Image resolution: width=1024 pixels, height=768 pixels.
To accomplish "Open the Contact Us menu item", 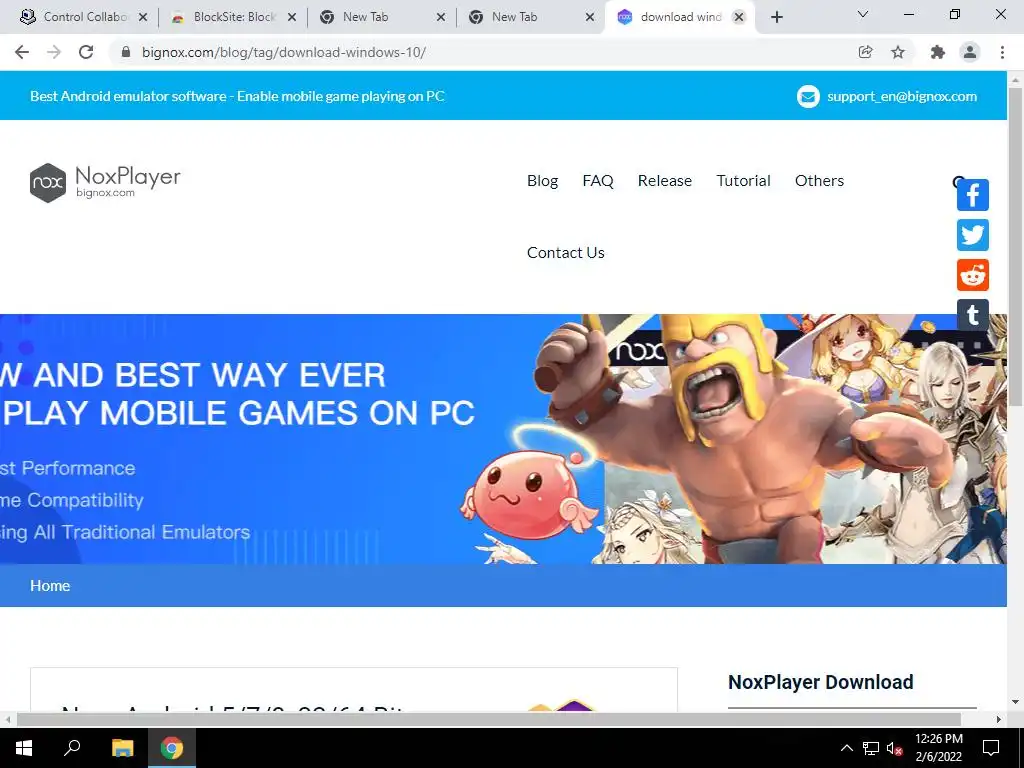I will 566,253.
